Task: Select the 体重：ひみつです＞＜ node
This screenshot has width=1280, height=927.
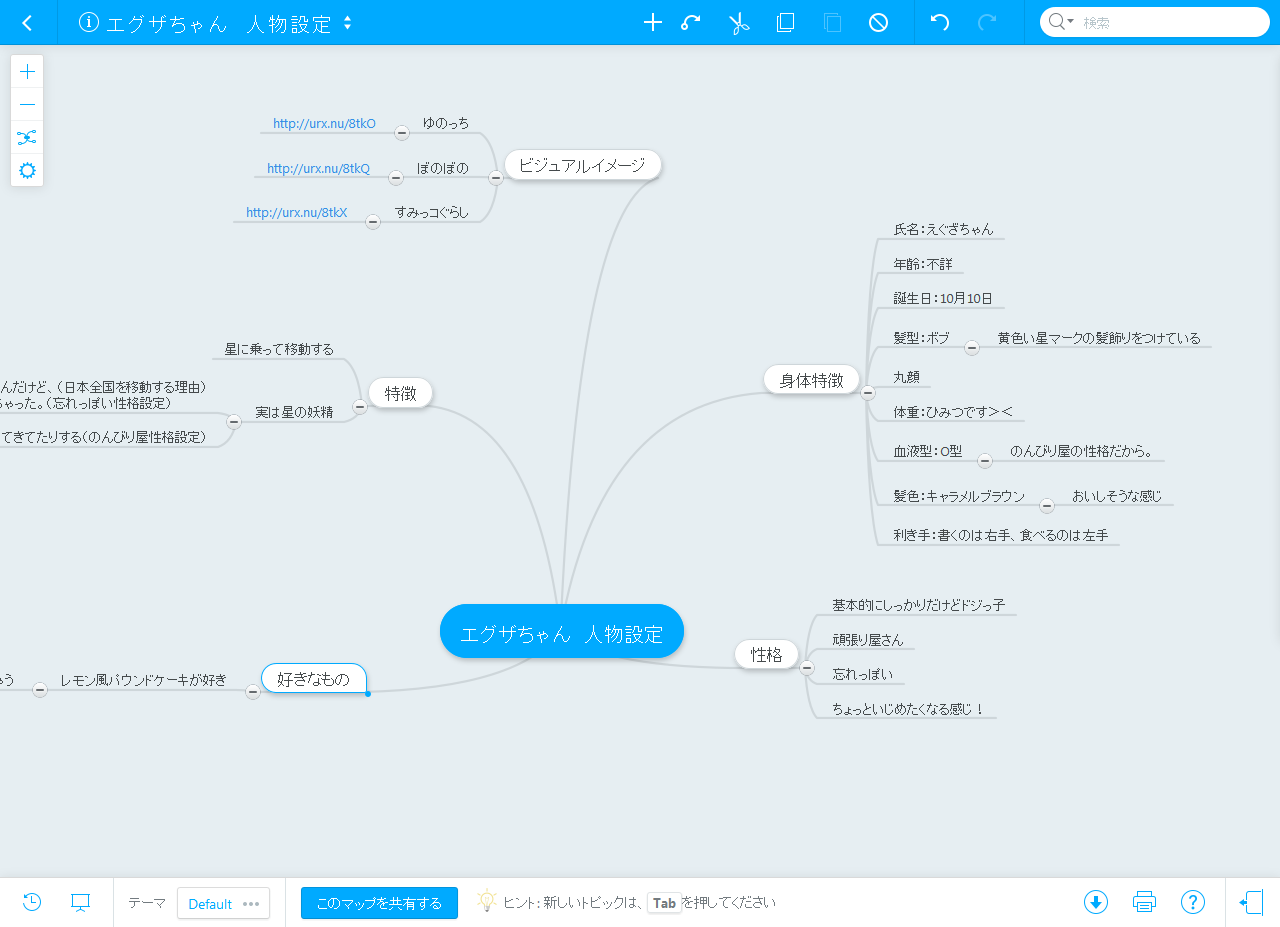Action: point(953,412)
